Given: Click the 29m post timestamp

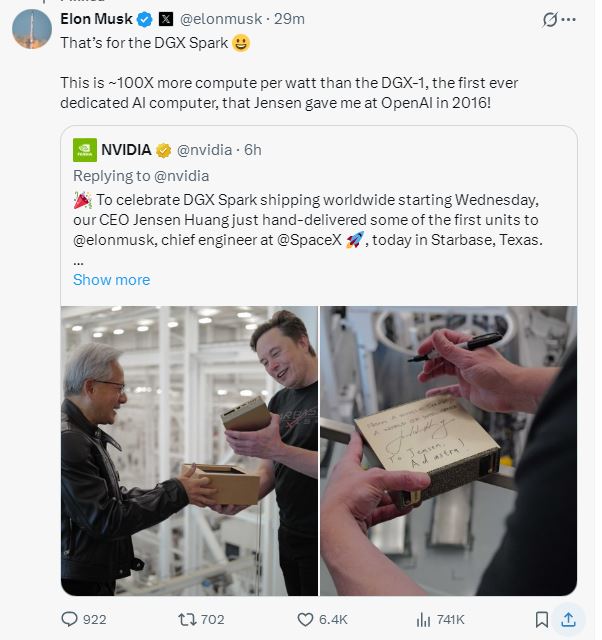Looking at the screenshot, I should [x=290, y=19].
